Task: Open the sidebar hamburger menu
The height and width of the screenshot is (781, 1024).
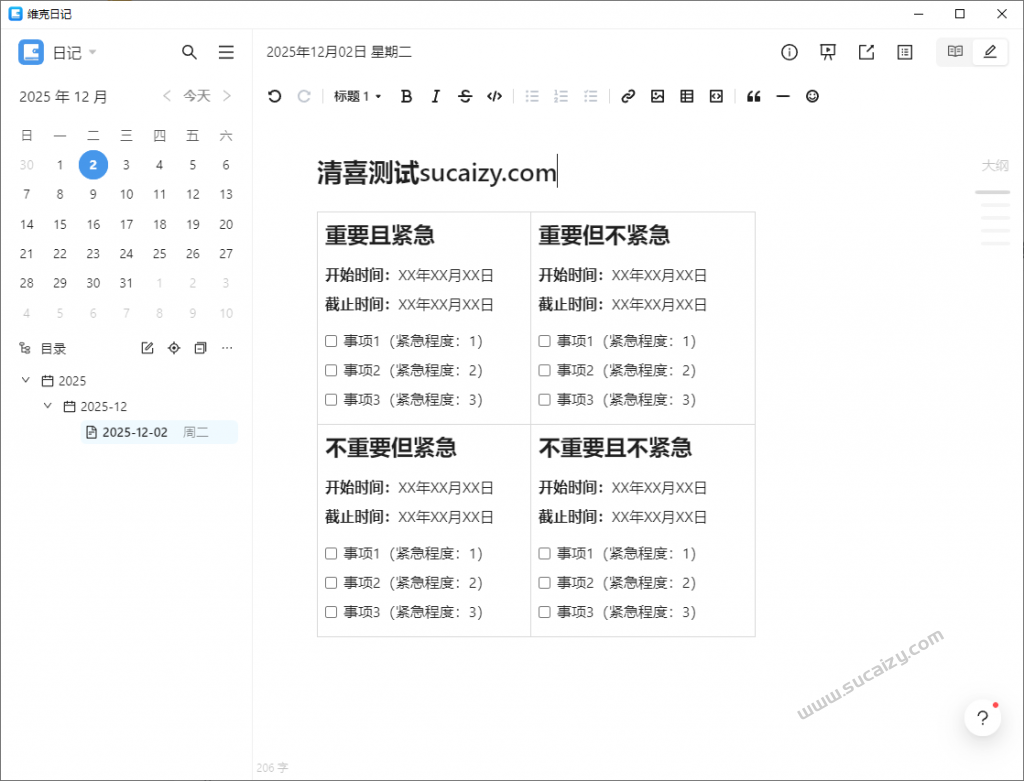Action: [226, 51]
